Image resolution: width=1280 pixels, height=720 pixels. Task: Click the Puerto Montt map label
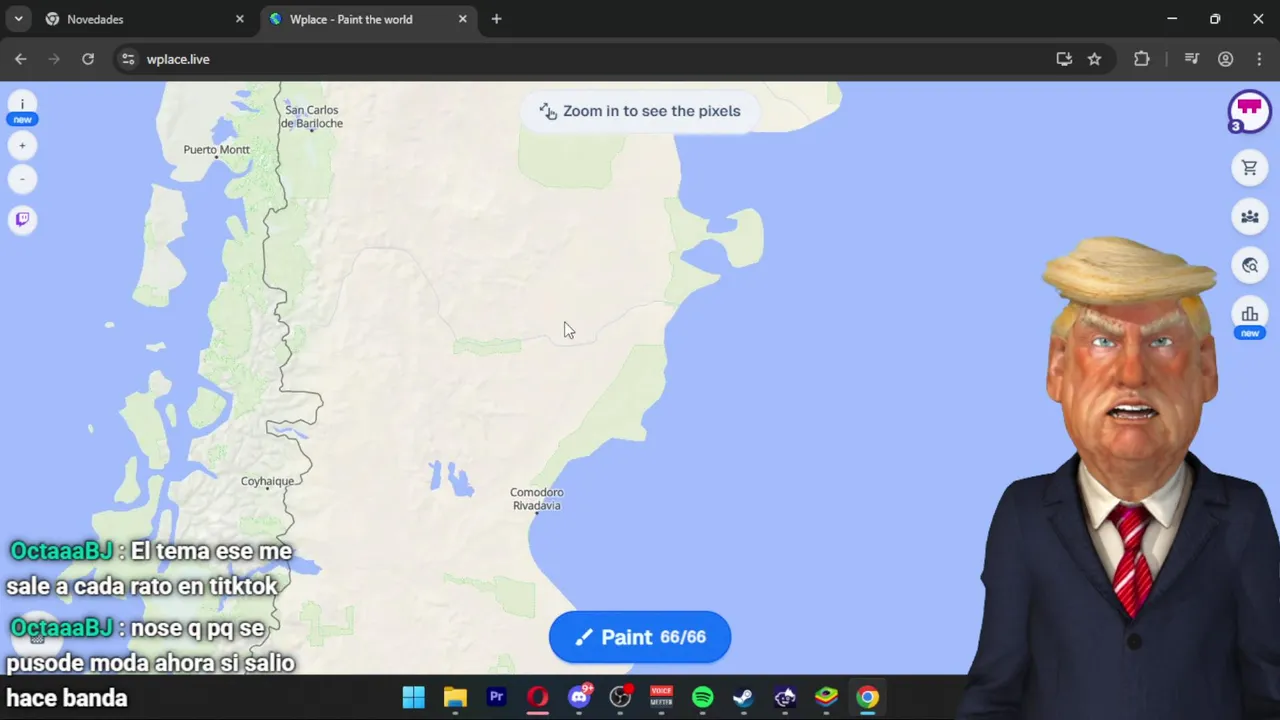pyautogui.click(x=216, y=150)
